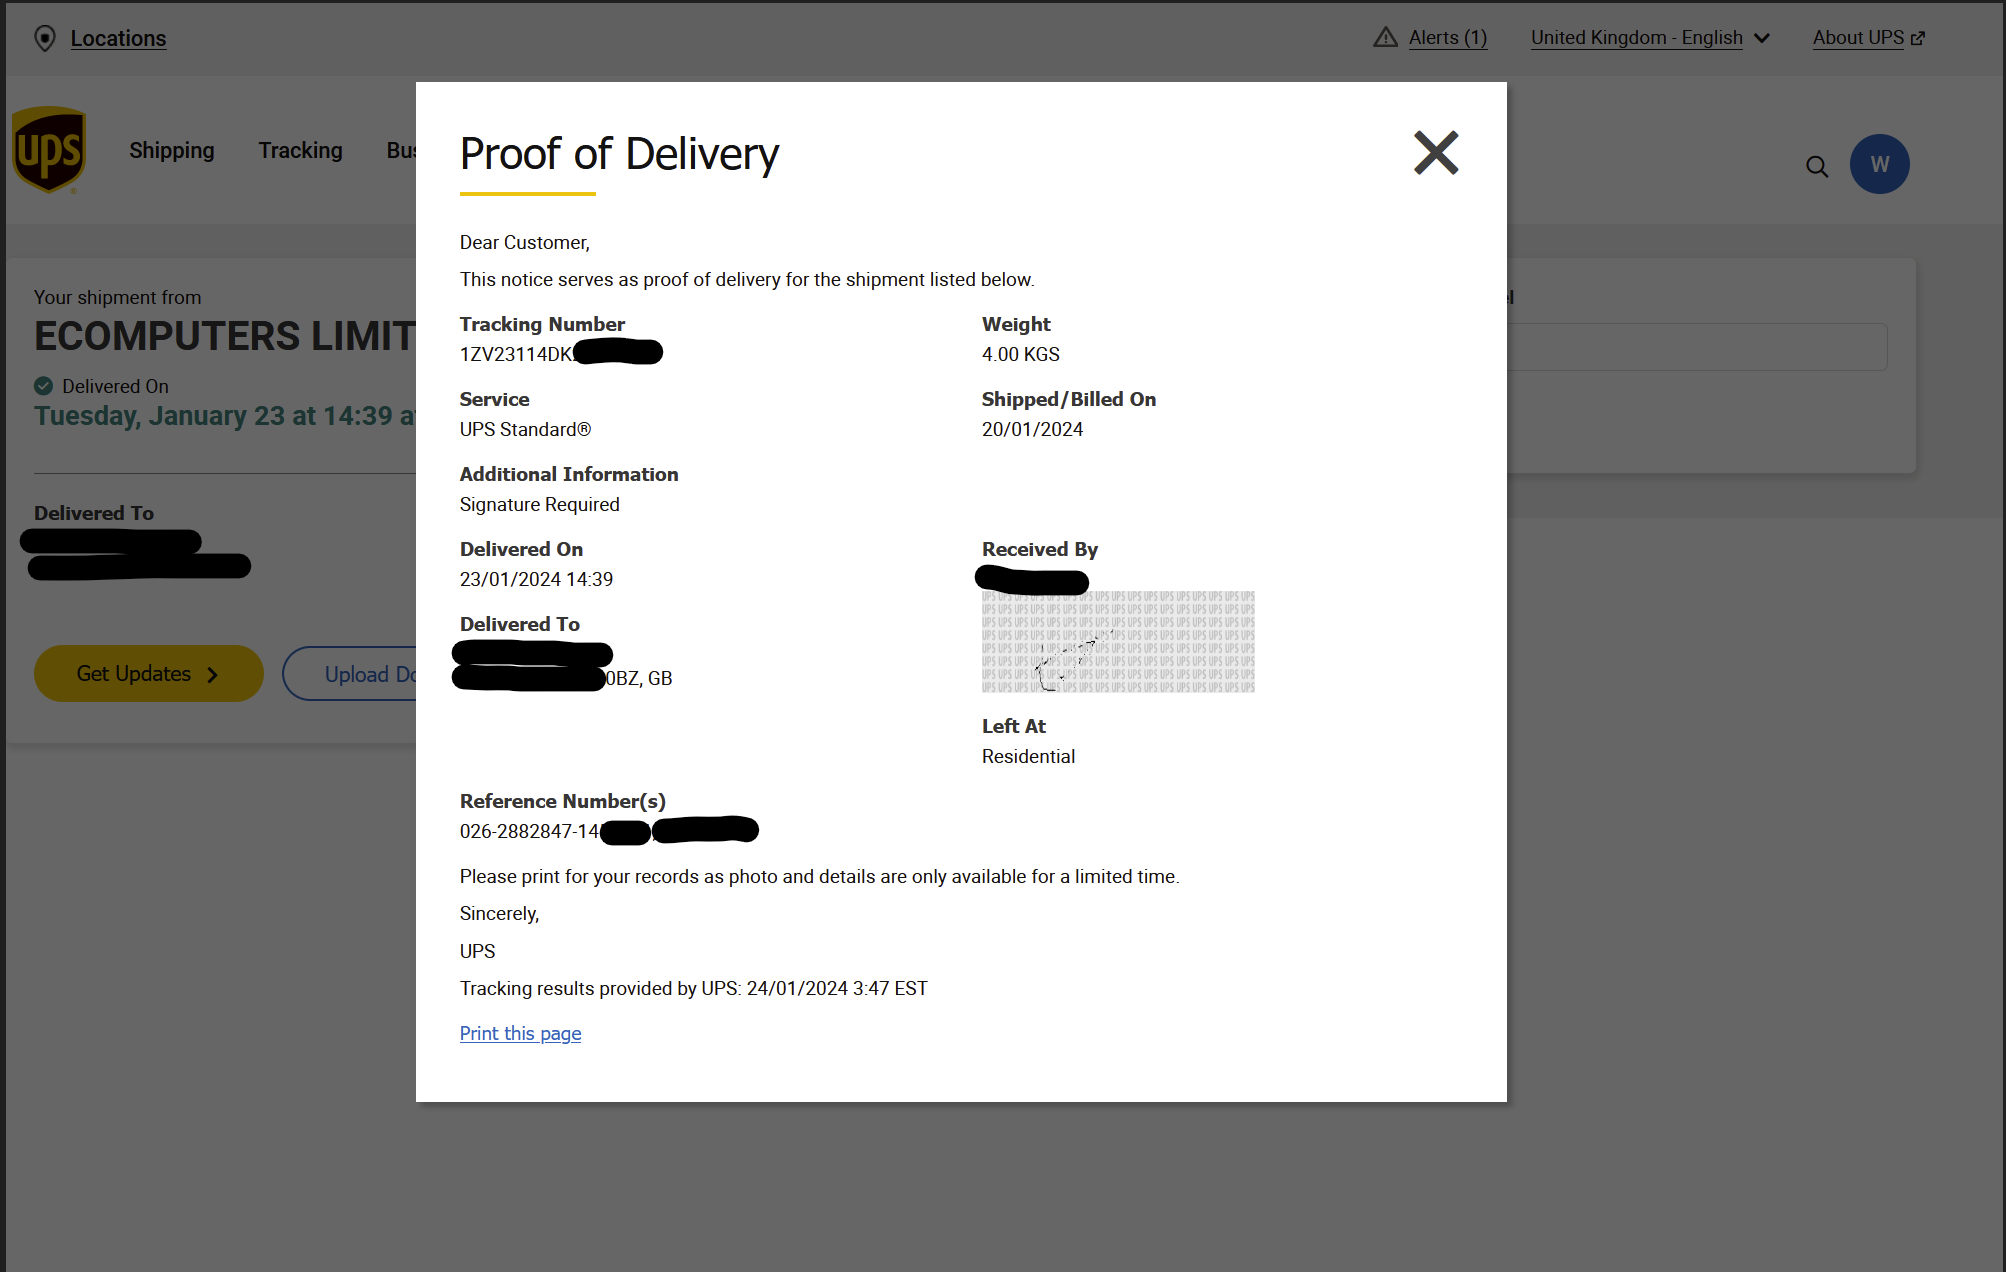Open the Tracking menu
The width and height of the screenshot is (2006, 1272).
[x=300, y=150]
